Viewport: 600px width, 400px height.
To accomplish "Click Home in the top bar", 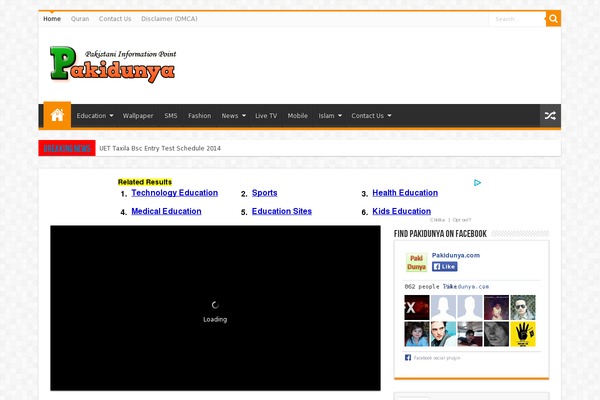I will pos(52,19).
